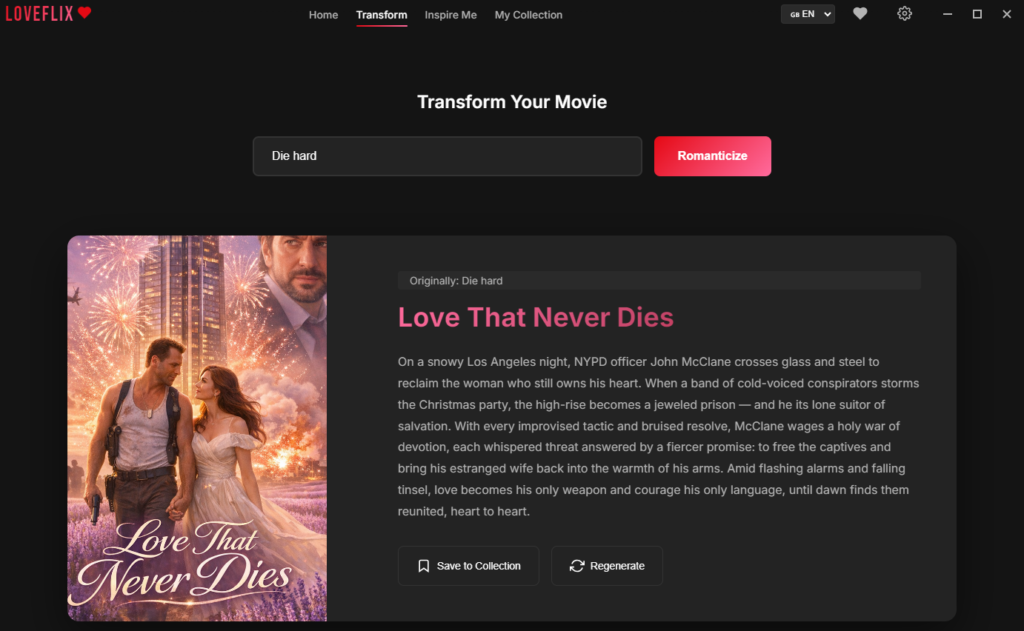Click the Love That Never Dies title
1024x631 pixels.
tap(536, 317)
